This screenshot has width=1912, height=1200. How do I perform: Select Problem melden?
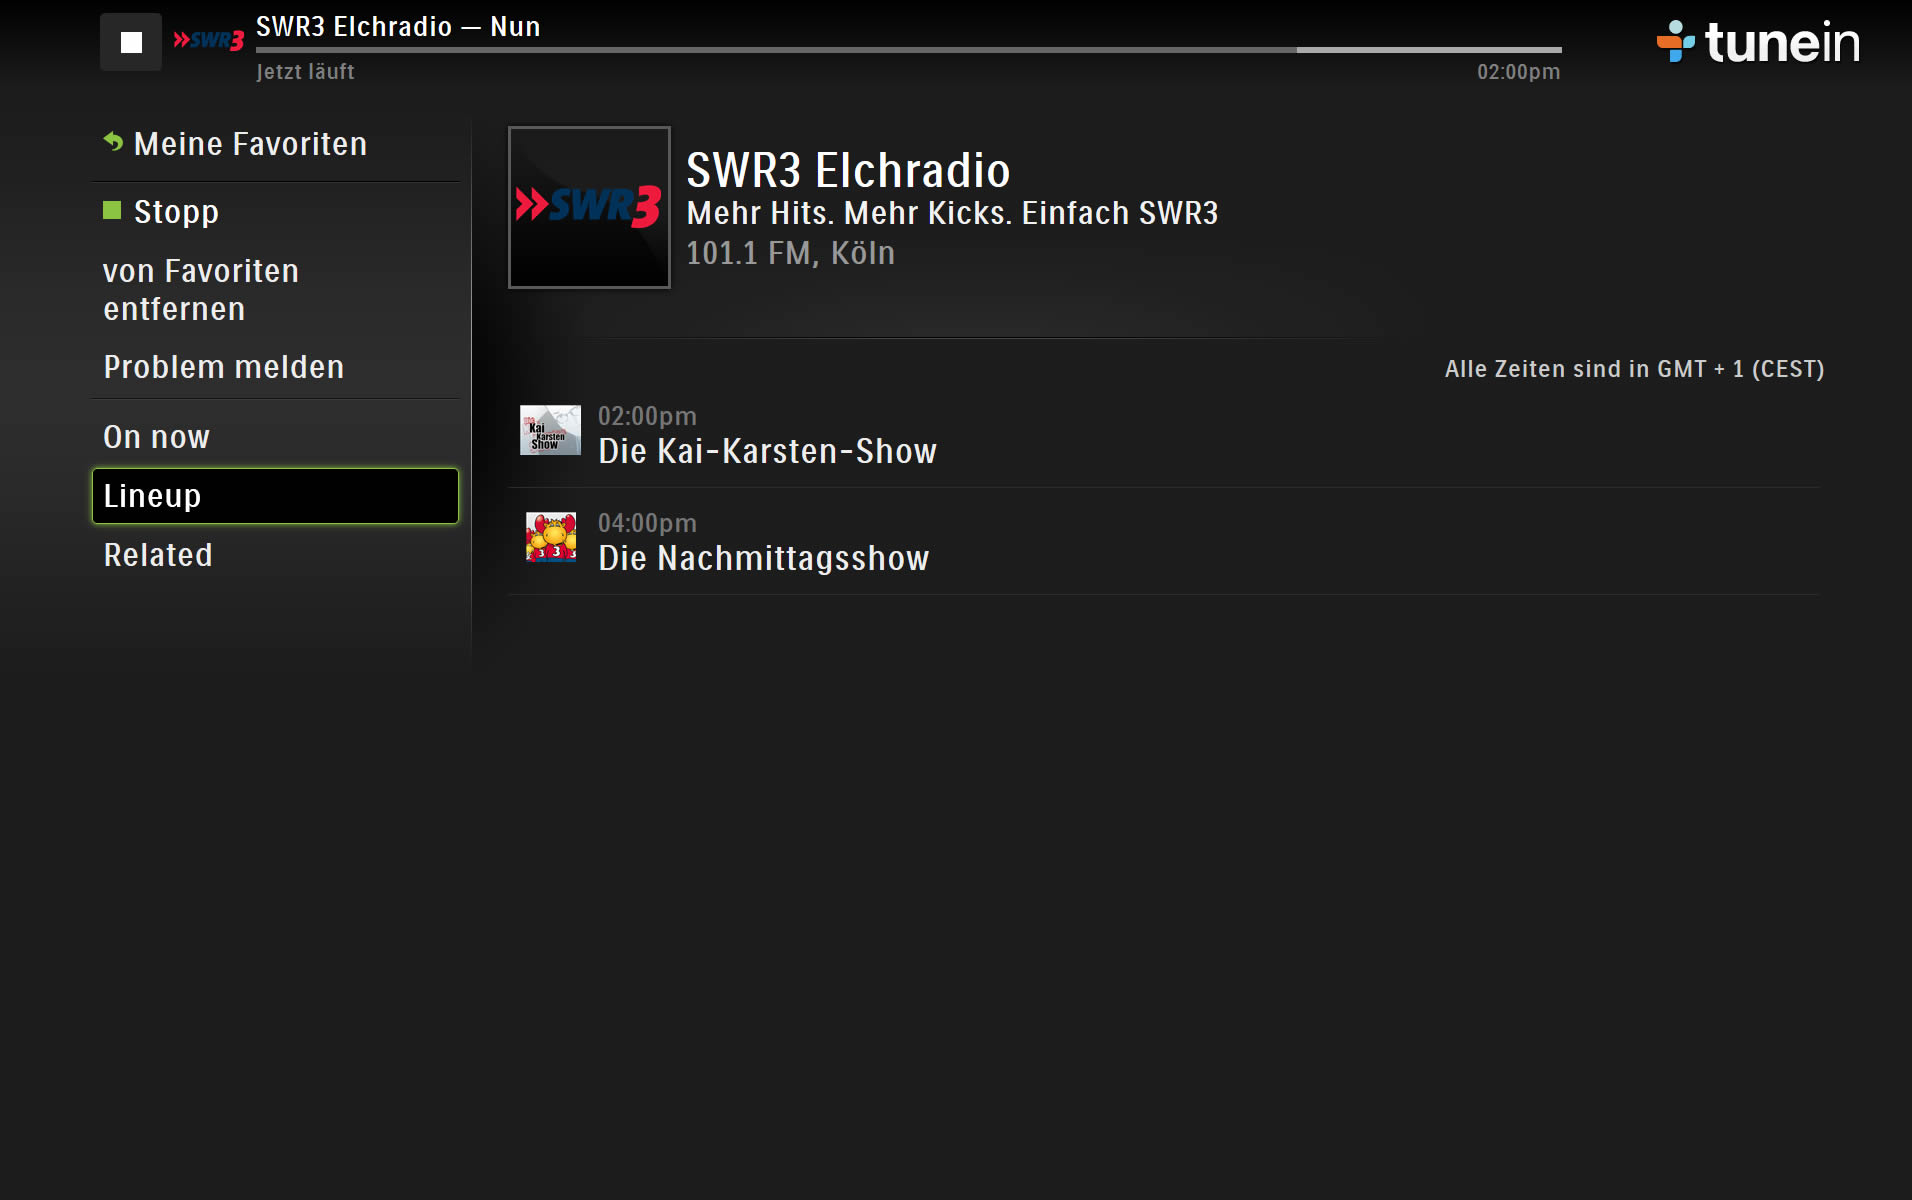[275, 367]
